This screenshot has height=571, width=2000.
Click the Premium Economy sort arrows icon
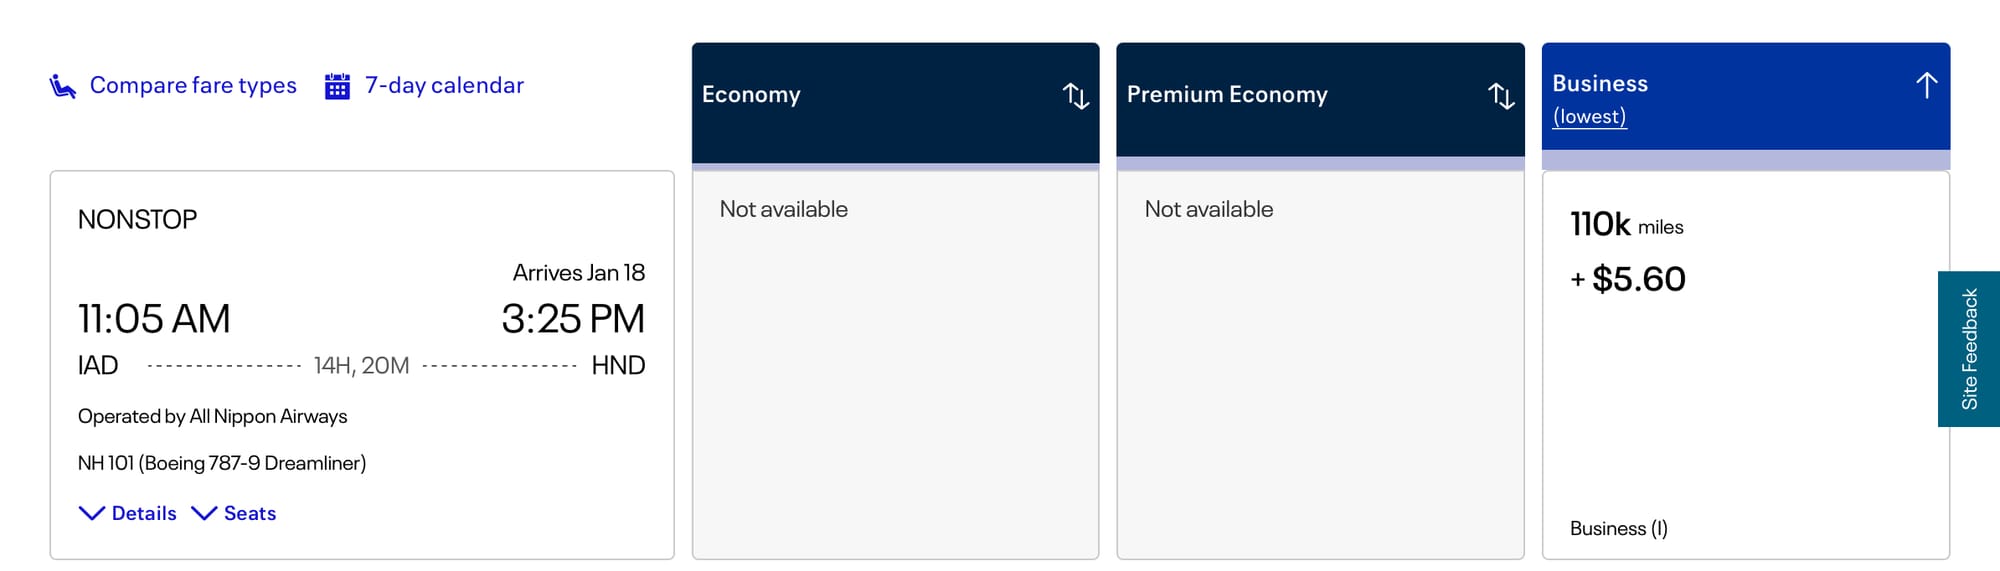click(x=1501, y=96)
